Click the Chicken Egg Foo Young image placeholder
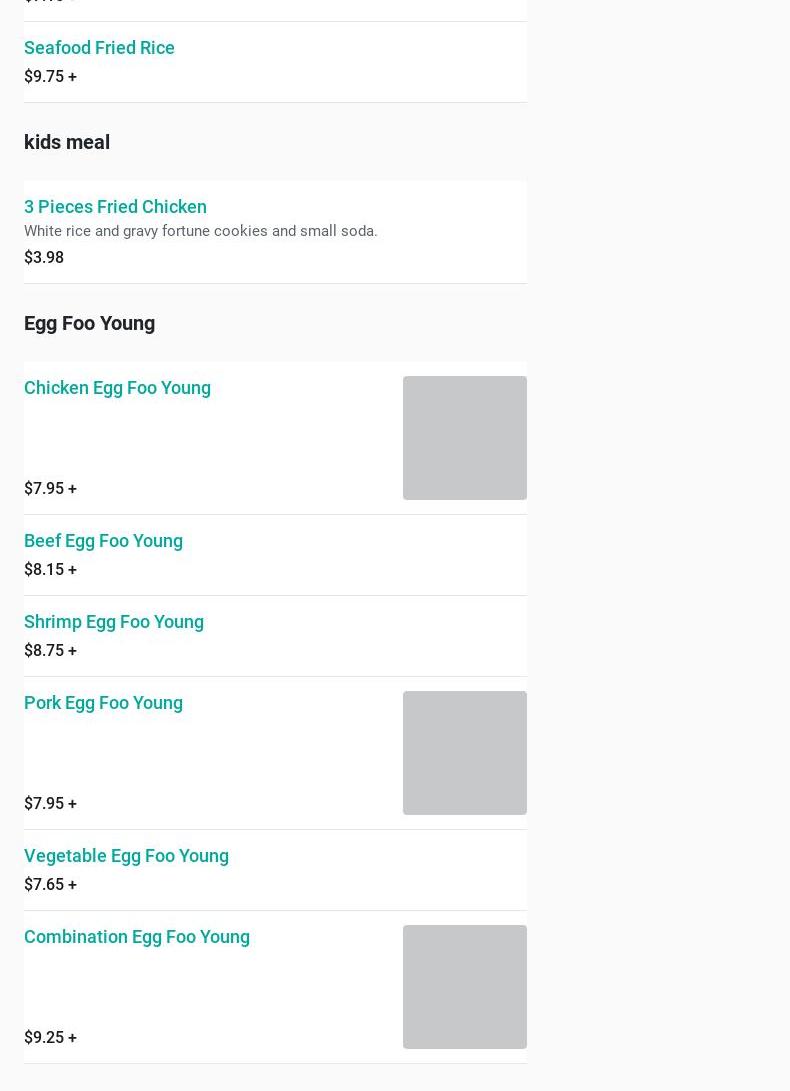 coord(464,438)
